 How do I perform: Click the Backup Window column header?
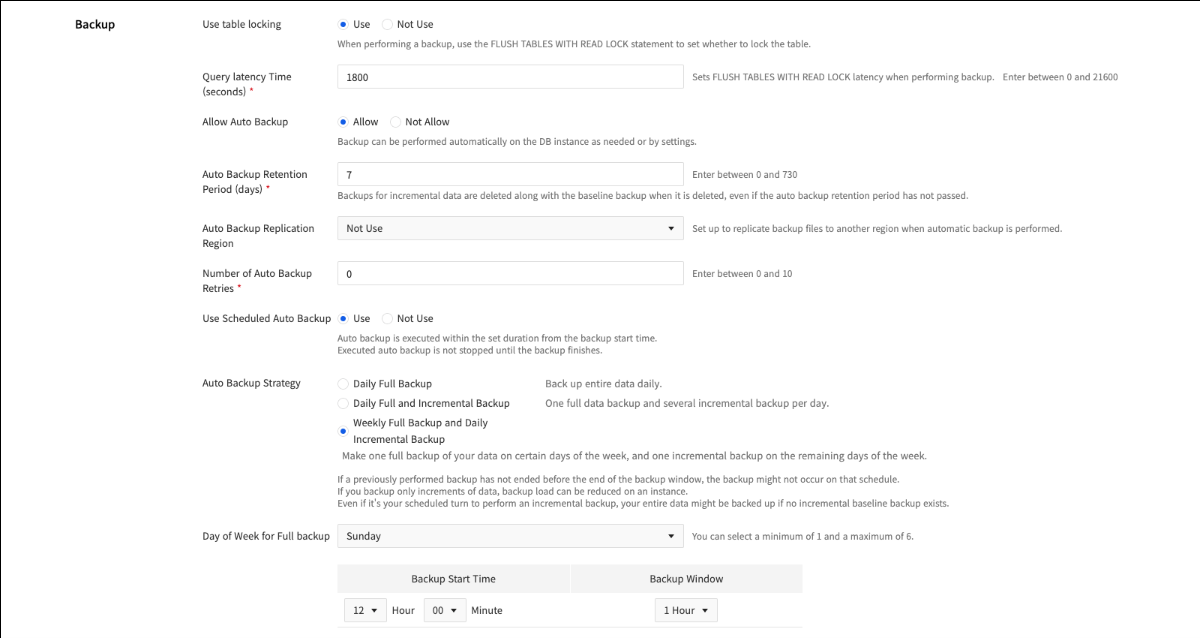click(686, 578)
